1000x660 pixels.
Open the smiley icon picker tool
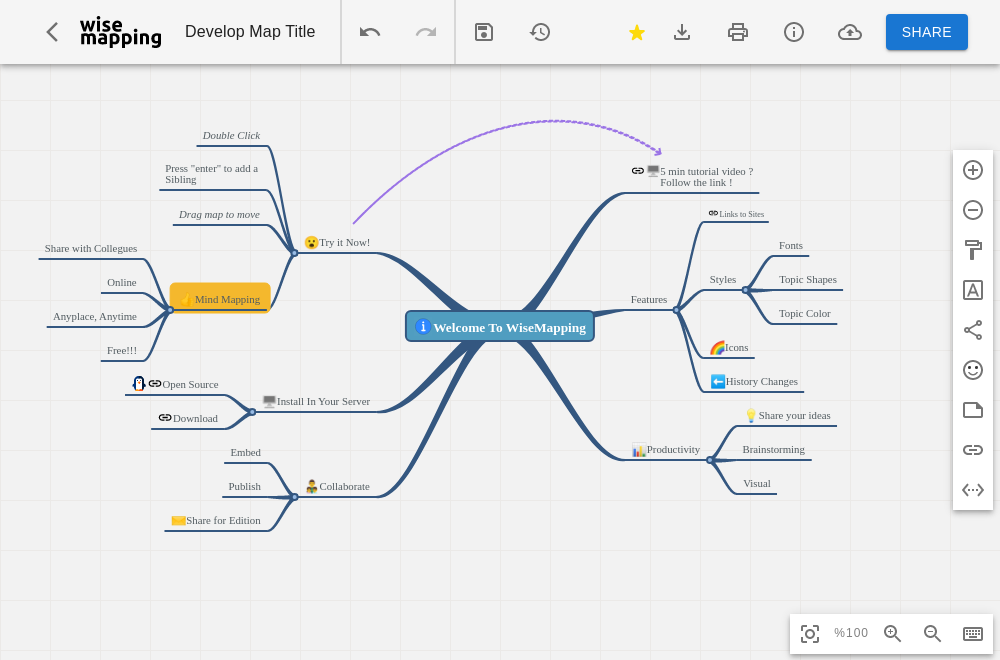[x=973, y=370]
